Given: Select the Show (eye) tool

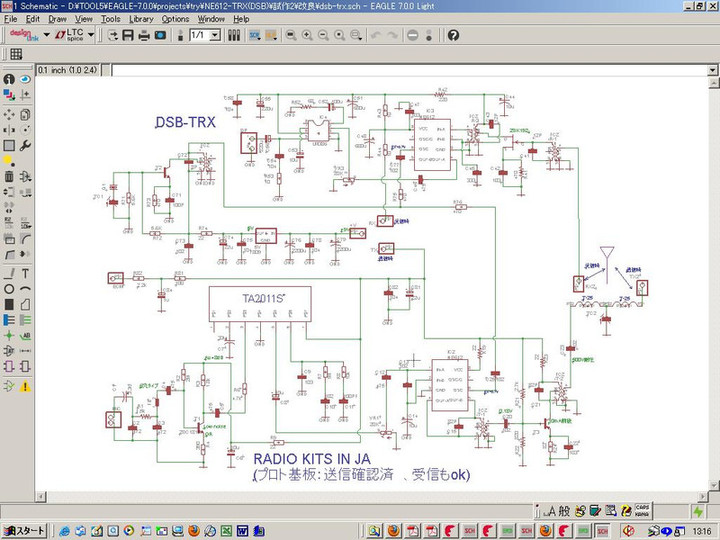Looking at the screenshot, I should (24, 79).
